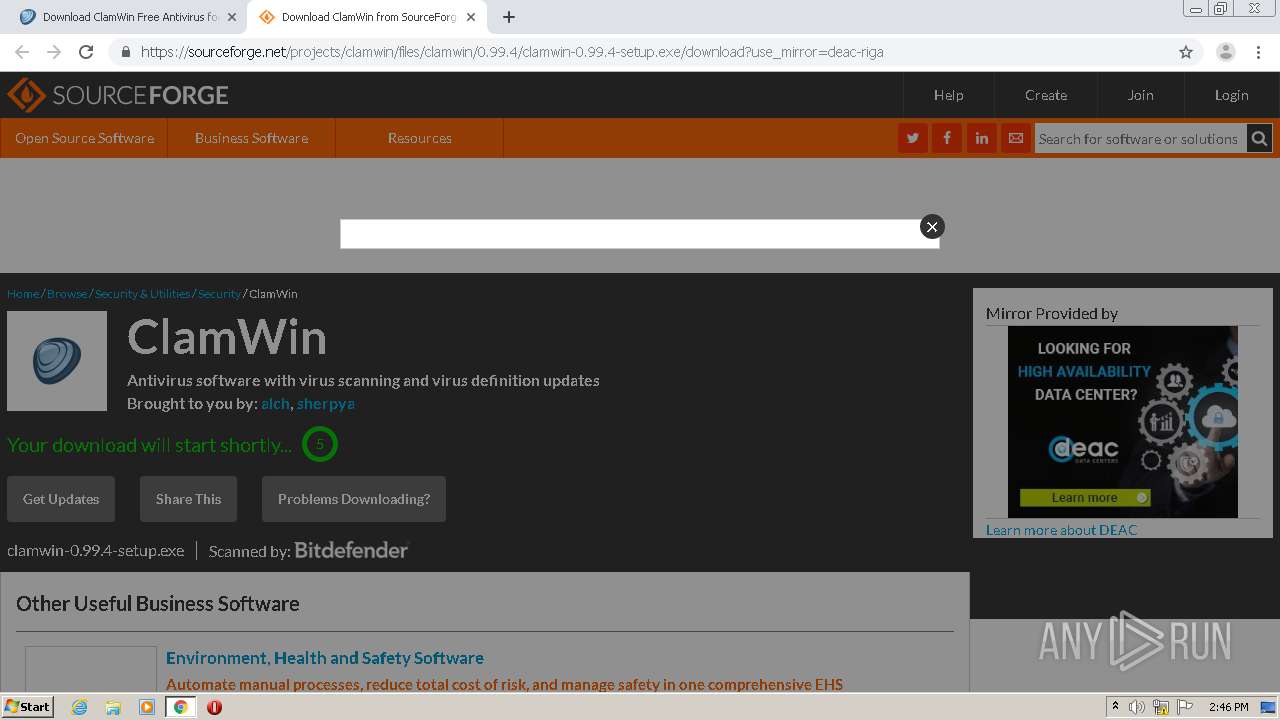This screenshot has height=720, width=1280.
Task: Click the Share This button
Action: tap(188, 499)
